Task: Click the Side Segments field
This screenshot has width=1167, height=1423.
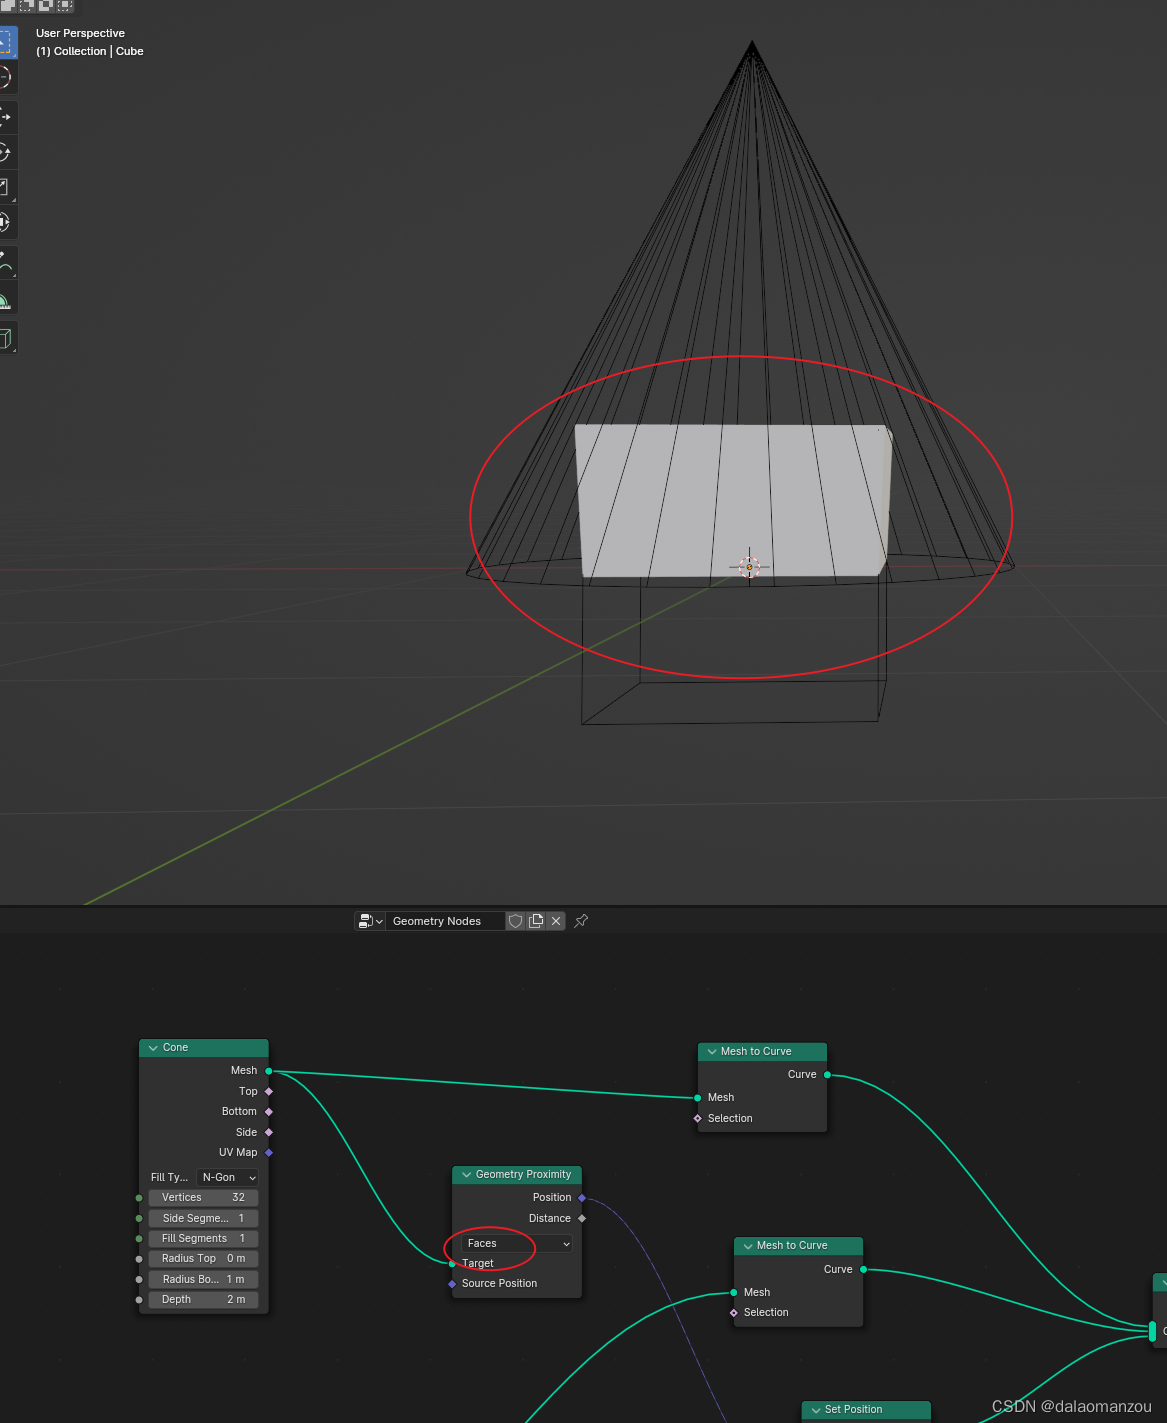Action: tap(203, 1218)
